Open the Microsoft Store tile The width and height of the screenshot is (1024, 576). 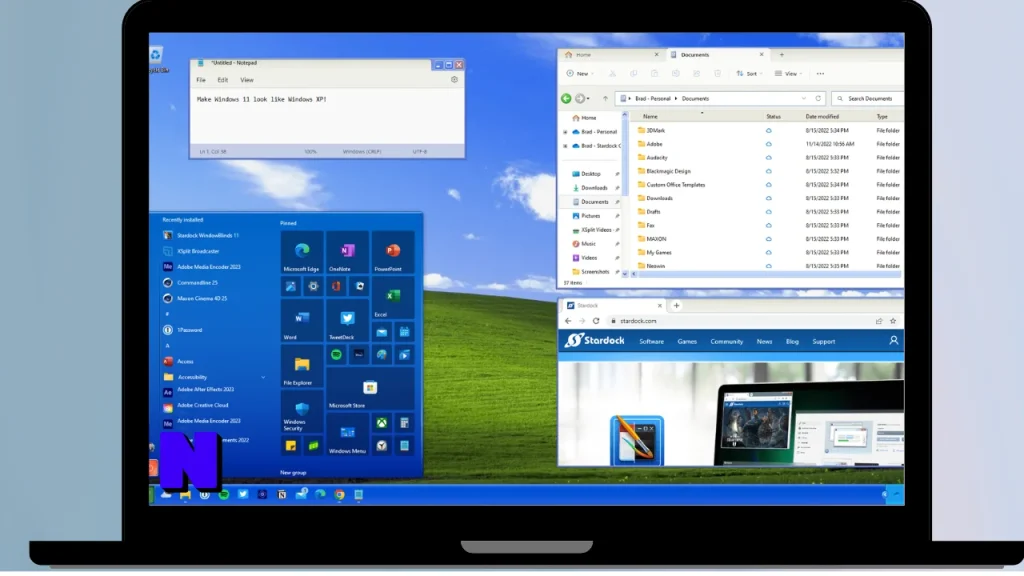pos(370,389)
